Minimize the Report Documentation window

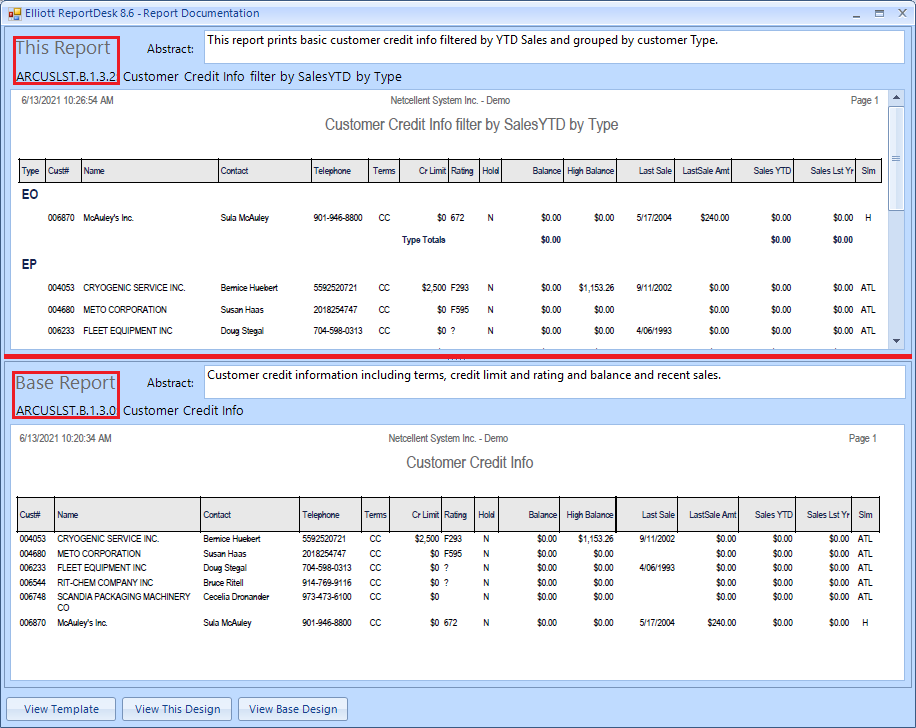tap(857, 13)
